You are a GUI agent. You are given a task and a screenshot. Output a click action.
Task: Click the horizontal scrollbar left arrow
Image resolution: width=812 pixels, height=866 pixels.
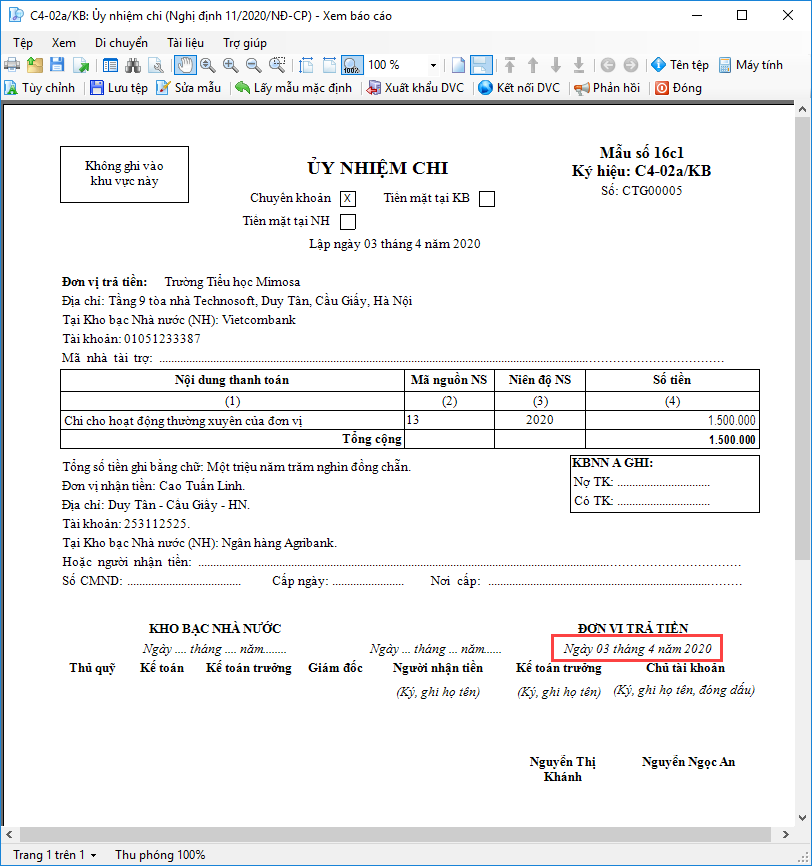tap(9, 835)
